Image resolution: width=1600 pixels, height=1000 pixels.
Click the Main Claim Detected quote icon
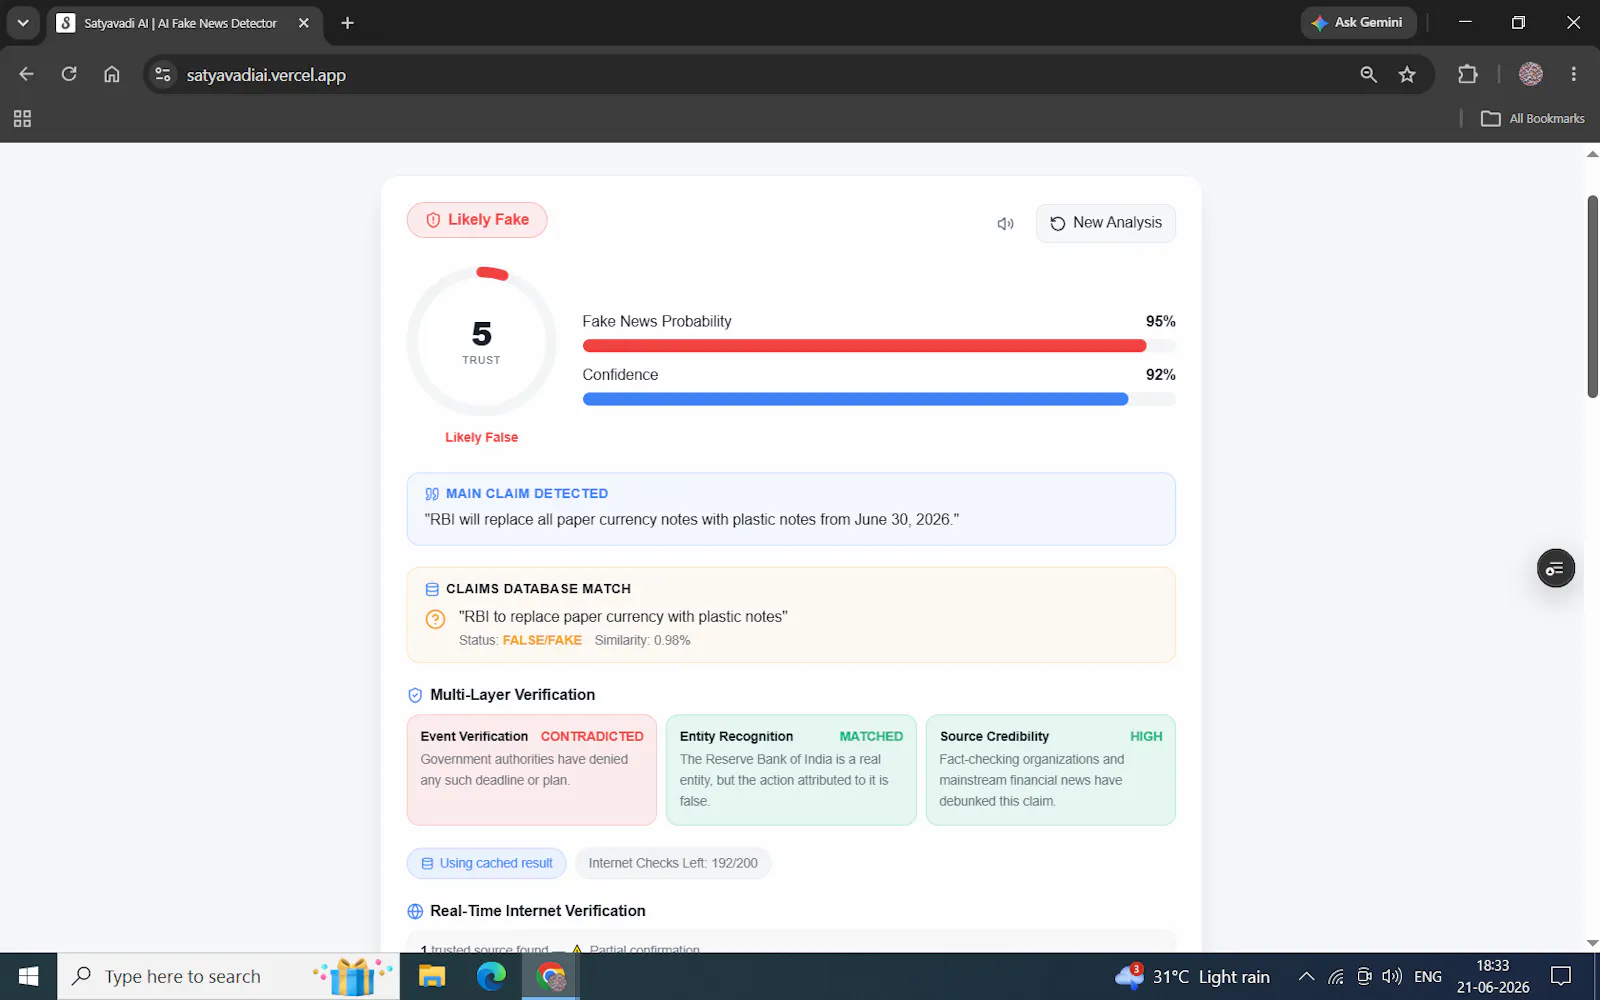pos(432,494)
